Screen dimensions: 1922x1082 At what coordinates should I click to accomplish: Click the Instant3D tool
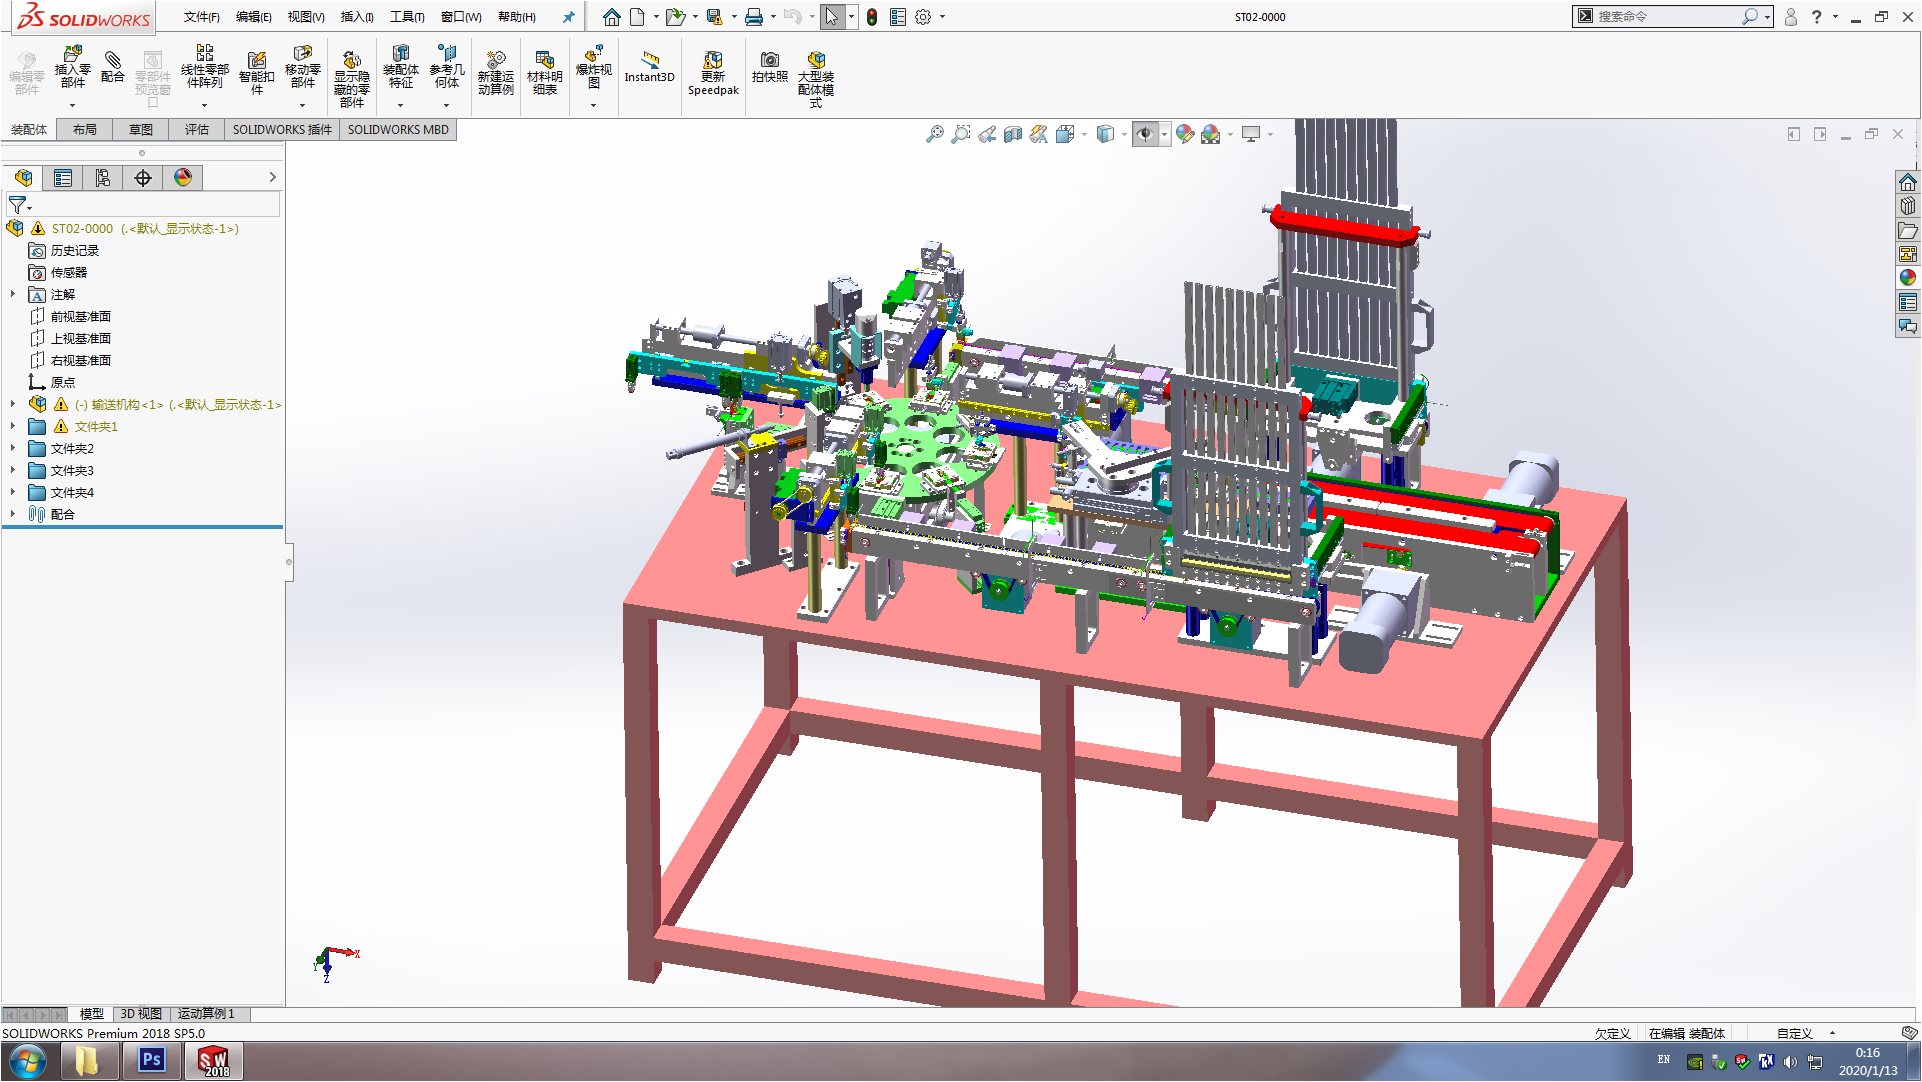point(649,68)
